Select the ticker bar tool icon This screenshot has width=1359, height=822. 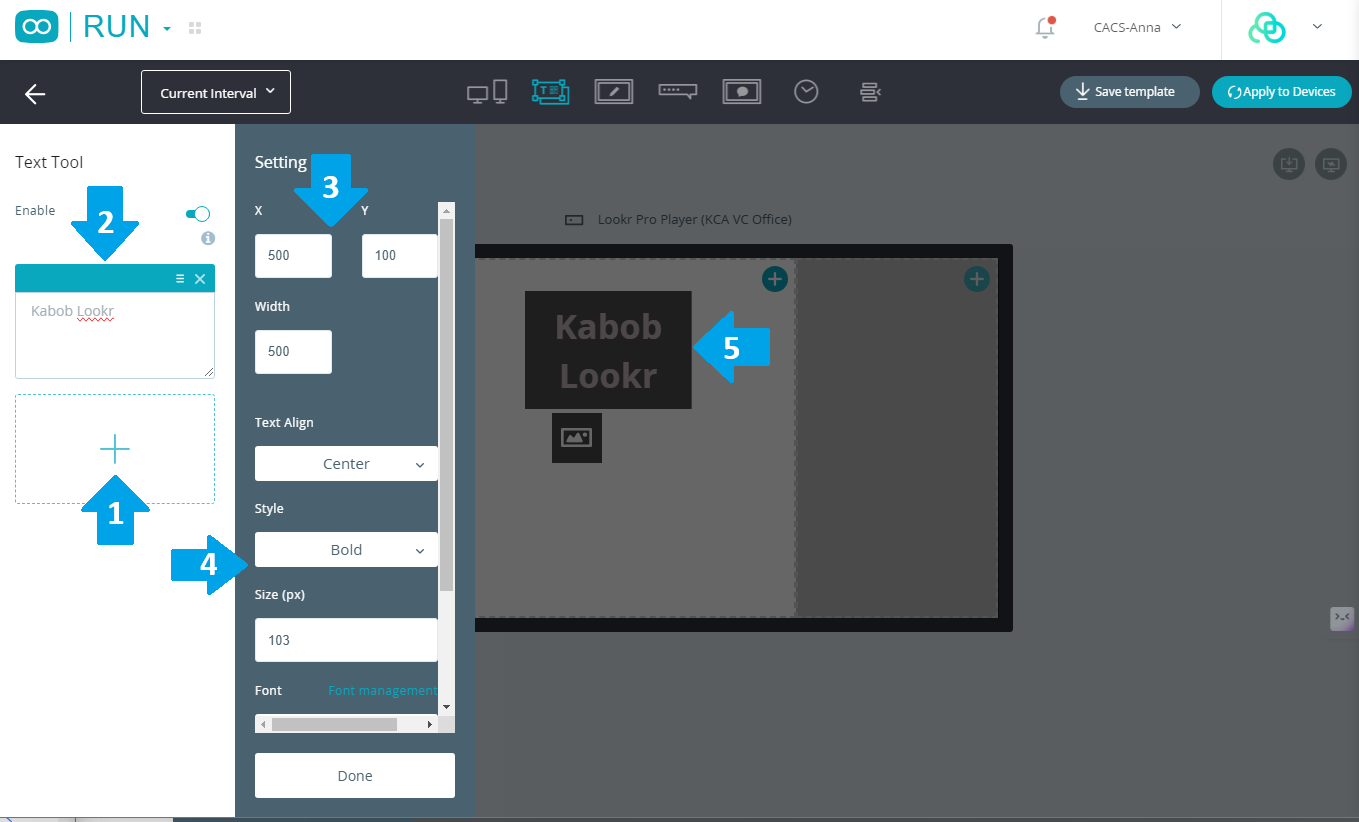click(677, 91)
